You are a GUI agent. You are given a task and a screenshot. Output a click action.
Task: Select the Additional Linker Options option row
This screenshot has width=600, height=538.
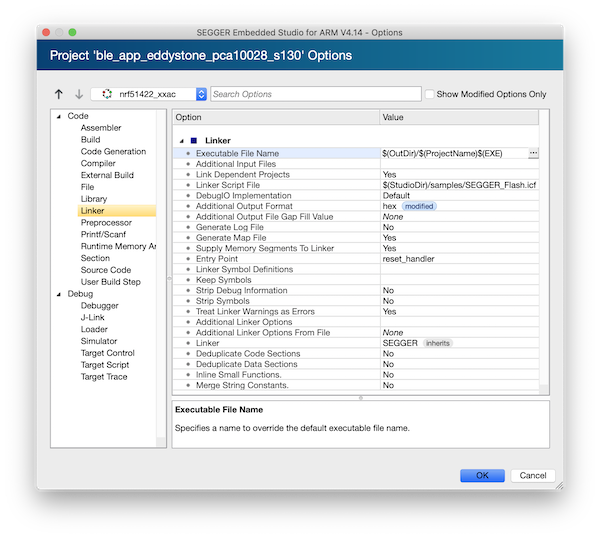coord(356,322)
